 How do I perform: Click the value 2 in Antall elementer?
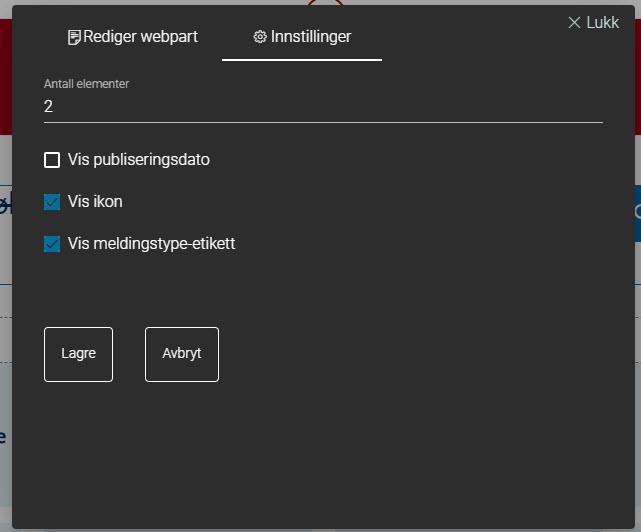click(48, 107)
